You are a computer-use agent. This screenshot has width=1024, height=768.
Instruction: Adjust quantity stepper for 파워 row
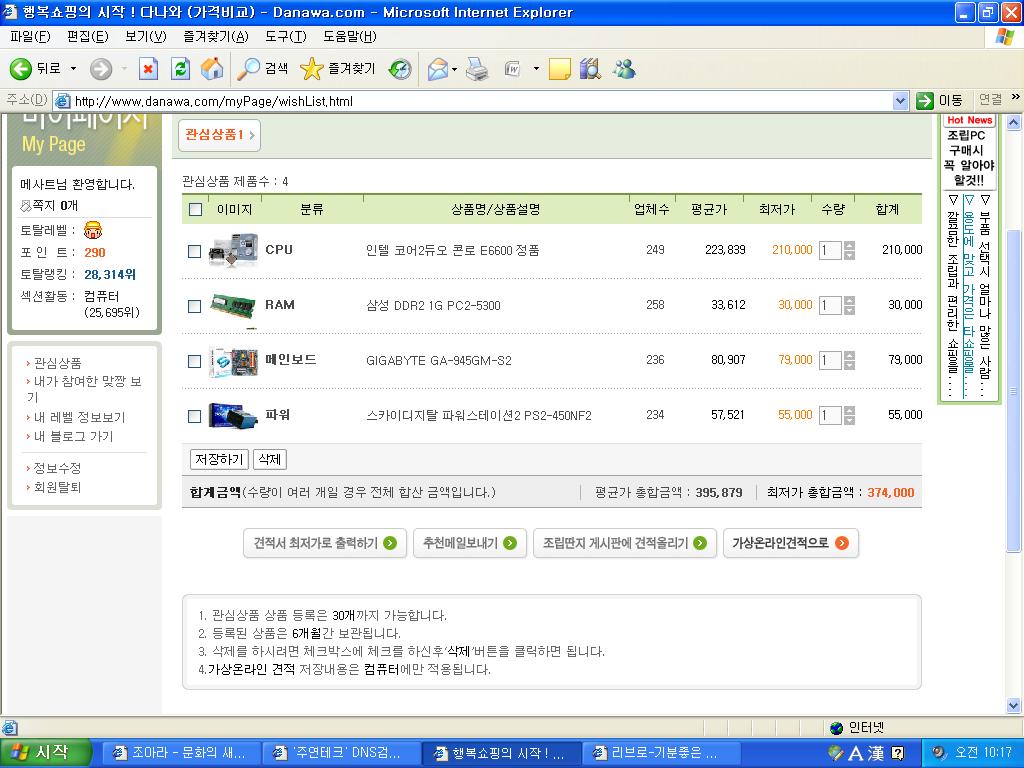tap(849, 415)
